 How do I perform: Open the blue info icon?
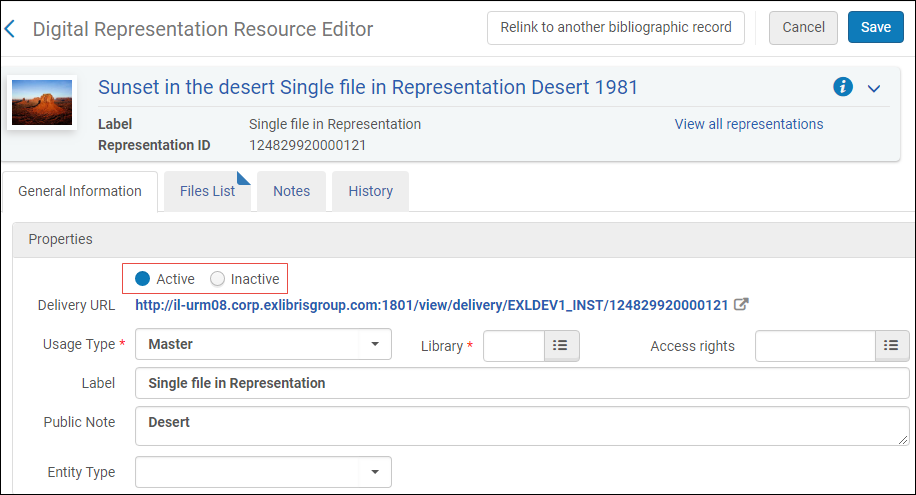click(842, 87)
